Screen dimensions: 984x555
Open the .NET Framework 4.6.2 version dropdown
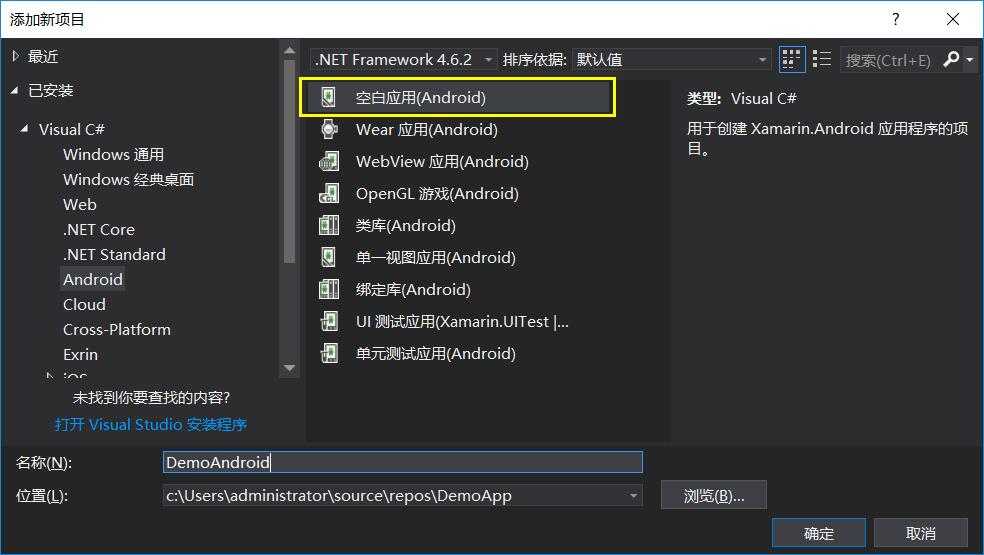click(x=405, y=60)
